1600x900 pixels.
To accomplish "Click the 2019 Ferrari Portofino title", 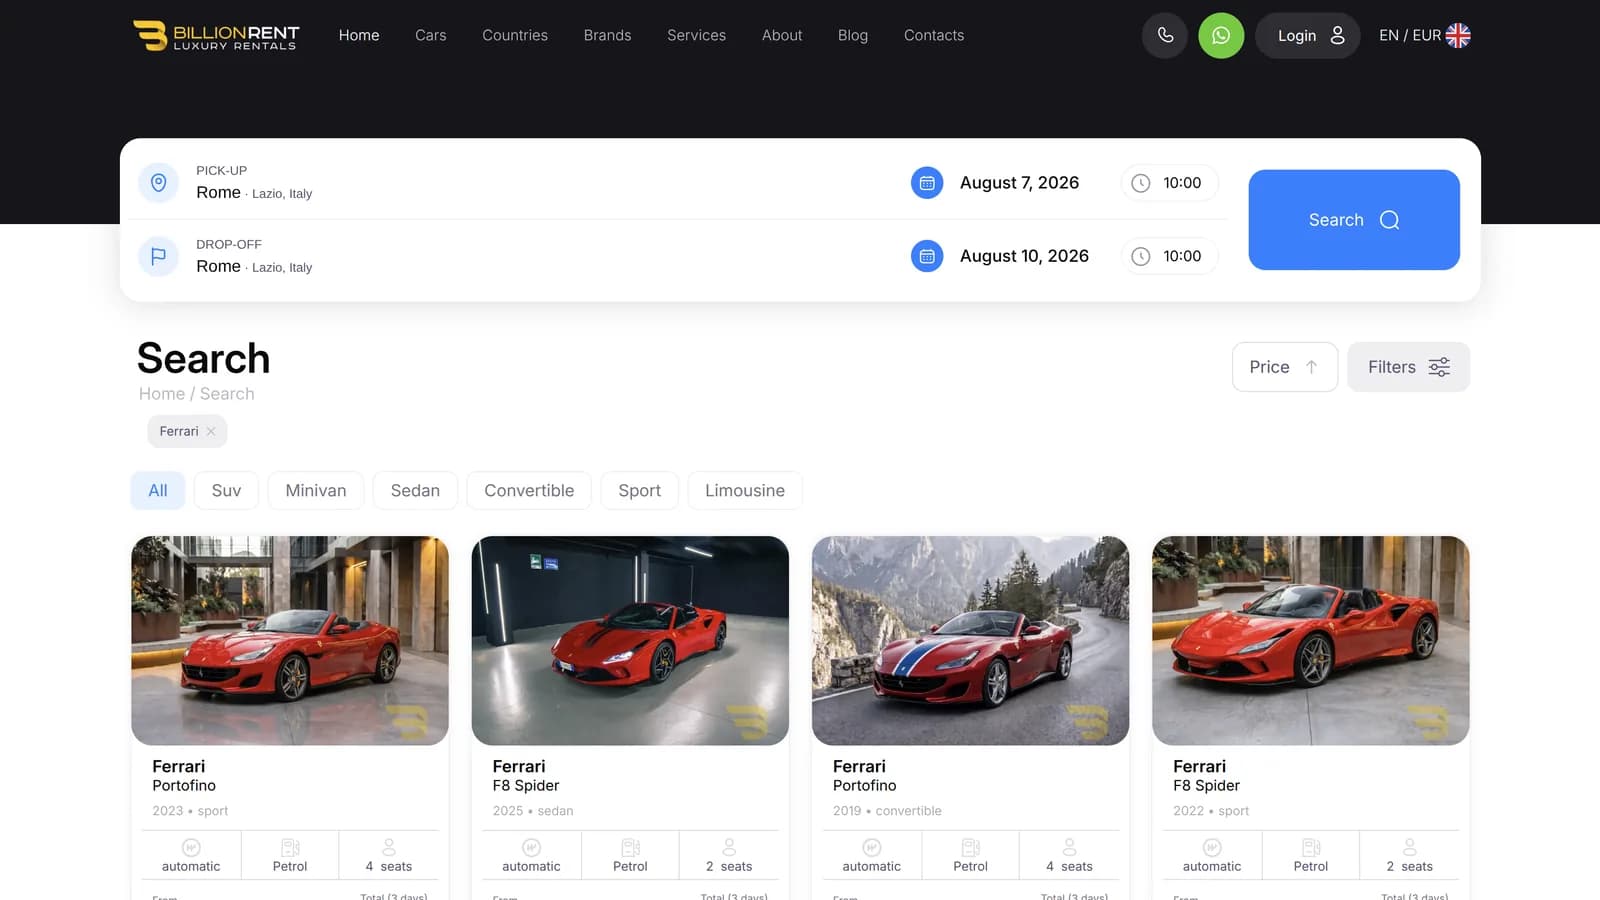I will 865,775.
